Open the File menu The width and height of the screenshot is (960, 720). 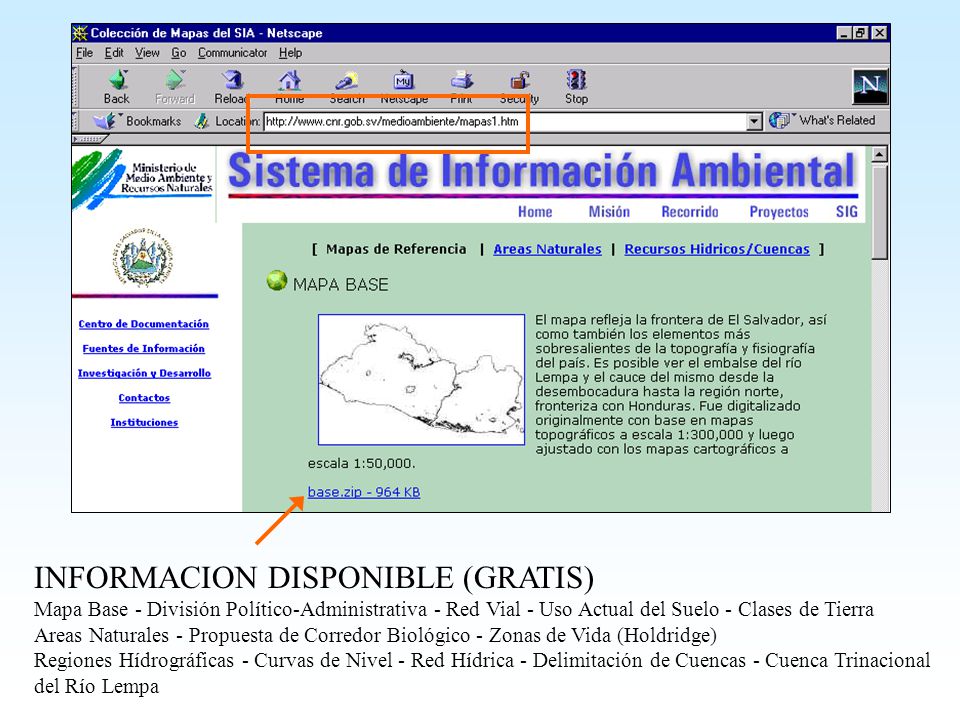(x=84, y=53)
